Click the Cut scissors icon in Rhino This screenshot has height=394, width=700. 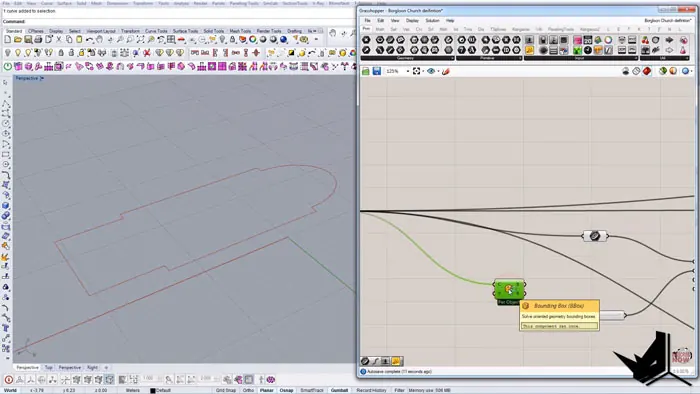(x=59, y=40)
